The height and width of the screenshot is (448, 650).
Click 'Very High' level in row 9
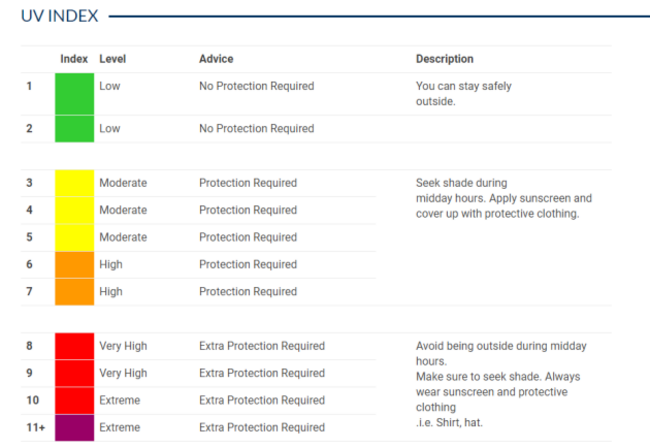point(123,373)
